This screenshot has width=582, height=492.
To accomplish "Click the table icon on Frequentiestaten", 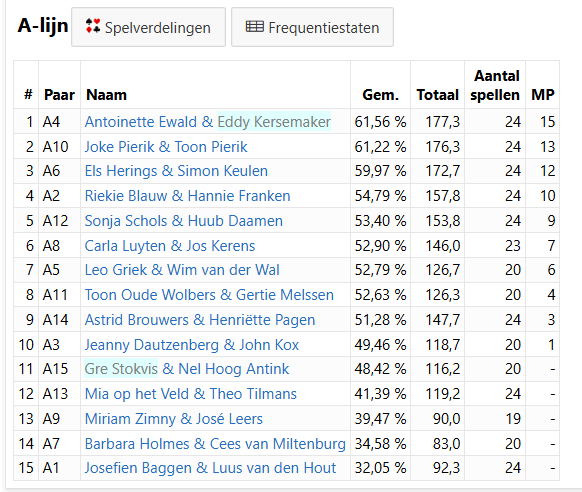I will pyautogui.click(x=255, y=27).
